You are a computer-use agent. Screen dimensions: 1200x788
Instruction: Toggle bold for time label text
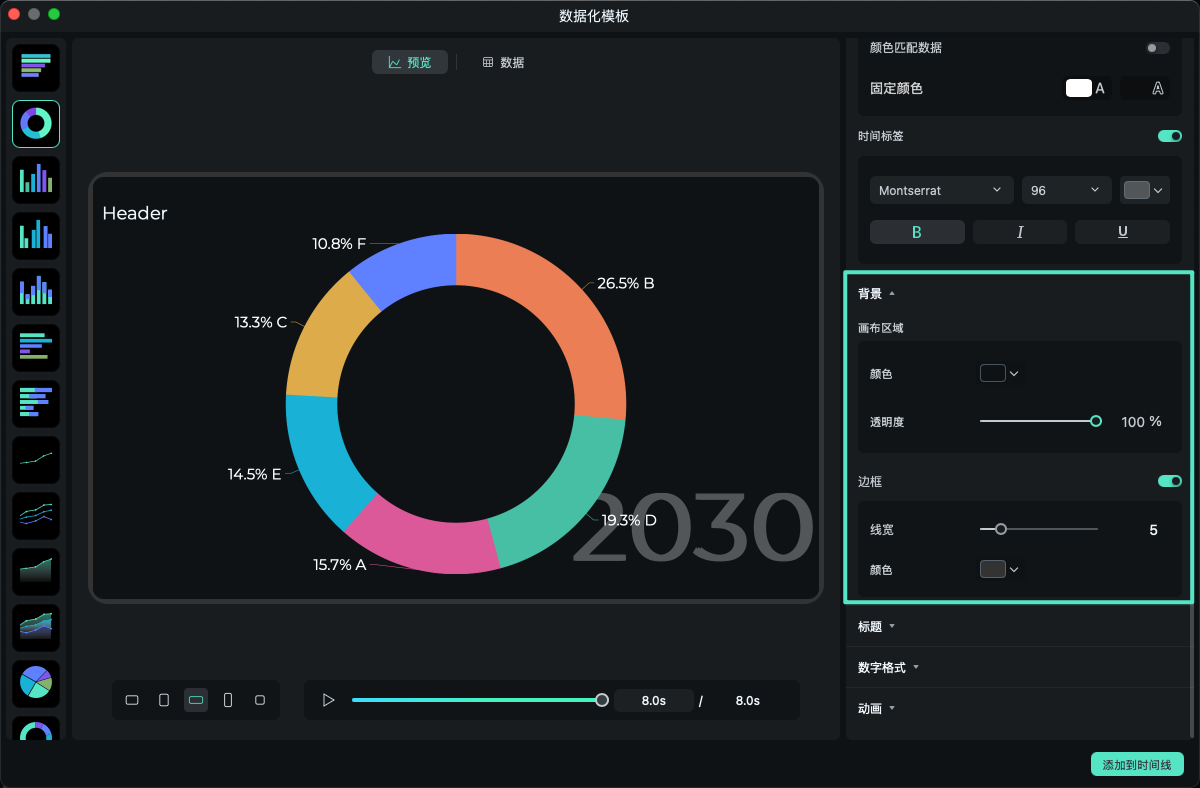point(917,232)
